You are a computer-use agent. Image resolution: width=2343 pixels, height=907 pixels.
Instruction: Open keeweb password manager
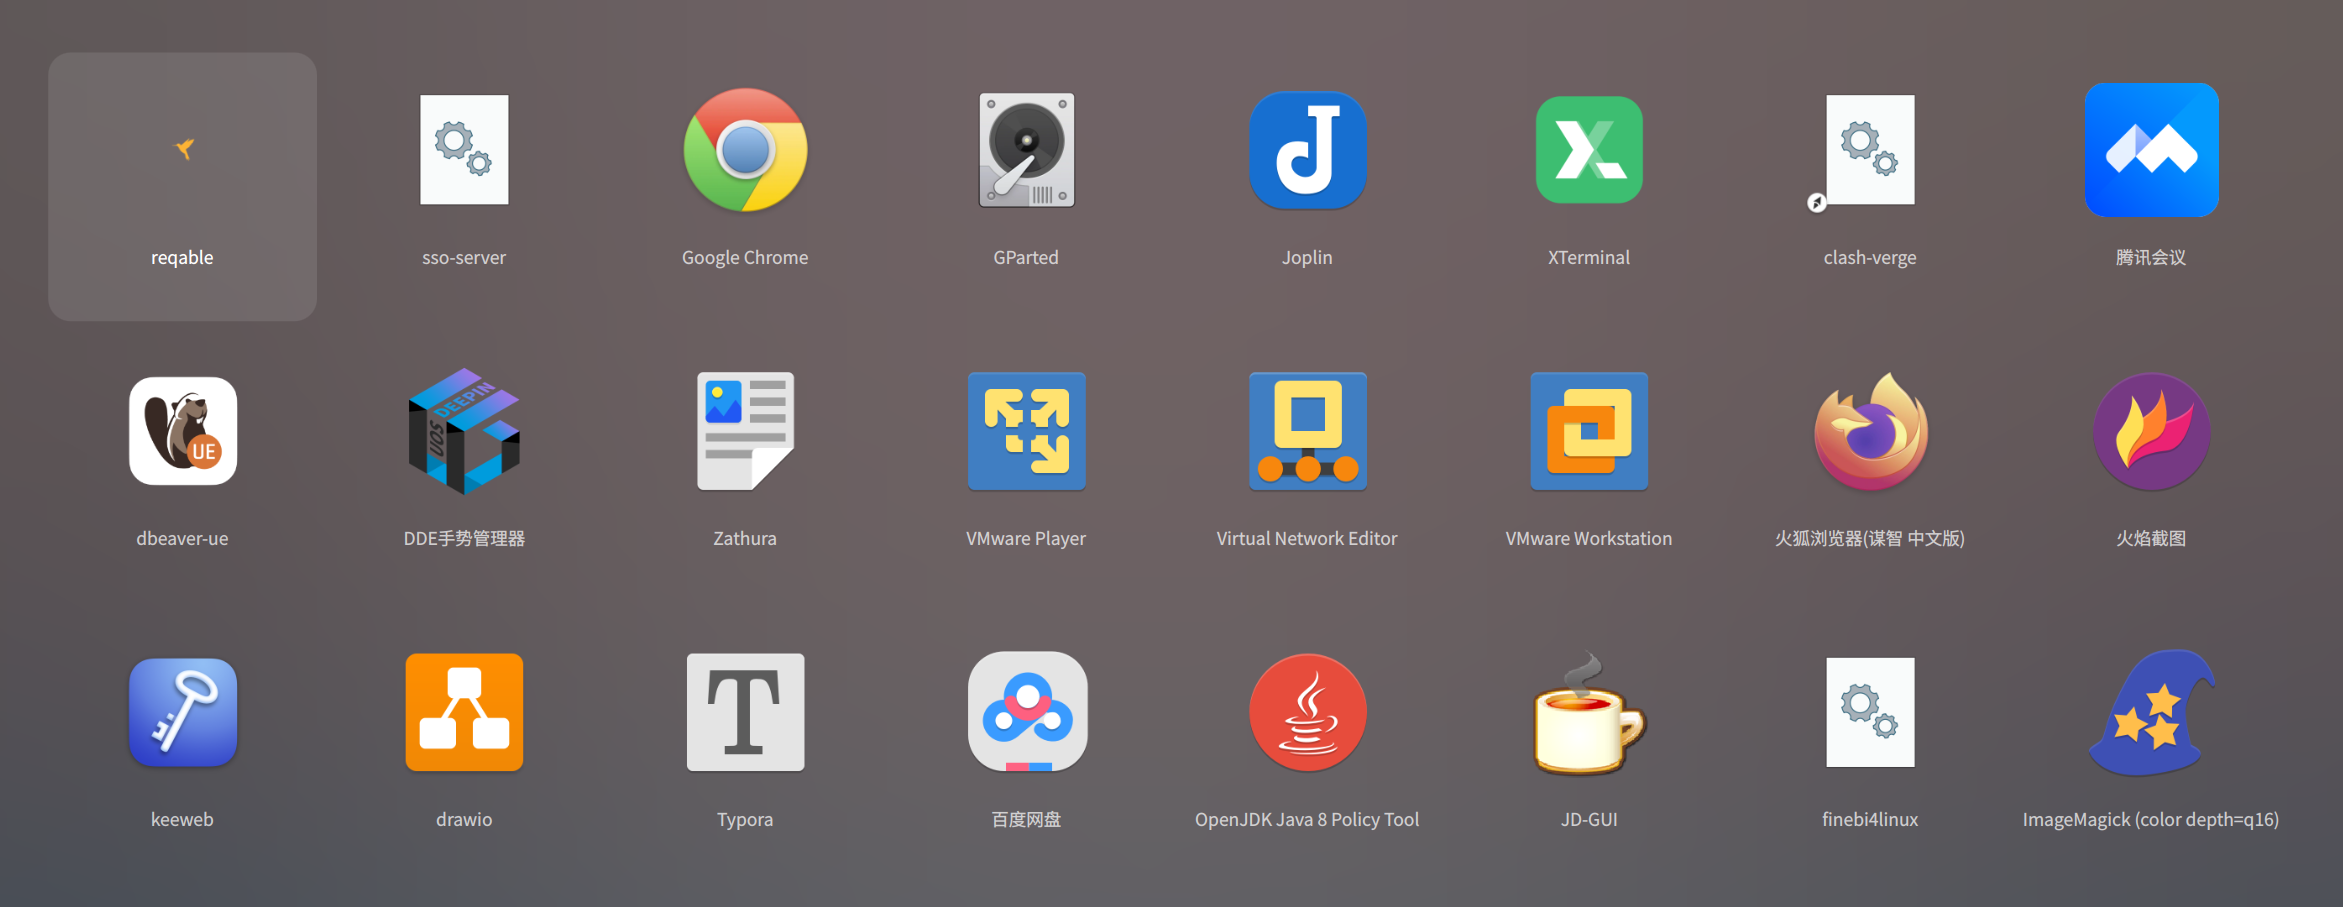[183, 713]
